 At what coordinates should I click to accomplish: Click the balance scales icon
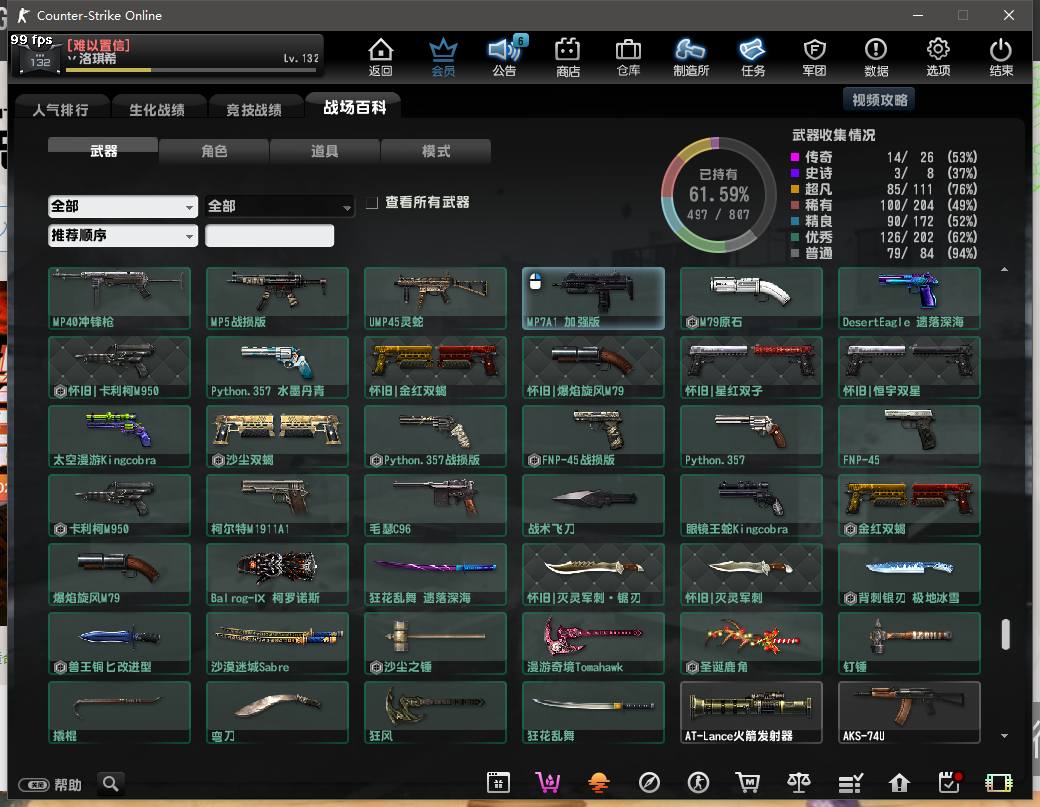tap(799, 782)
